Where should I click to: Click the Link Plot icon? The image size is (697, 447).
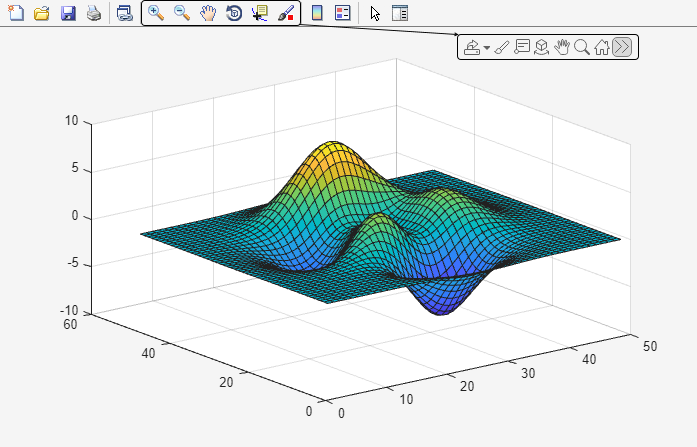point(124,14)
